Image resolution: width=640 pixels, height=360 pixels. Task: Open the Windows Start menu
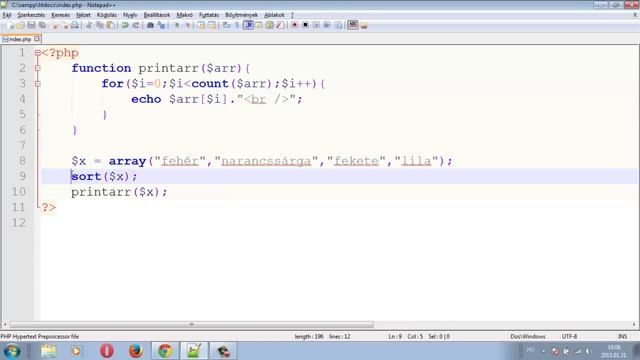coord(12,351)
